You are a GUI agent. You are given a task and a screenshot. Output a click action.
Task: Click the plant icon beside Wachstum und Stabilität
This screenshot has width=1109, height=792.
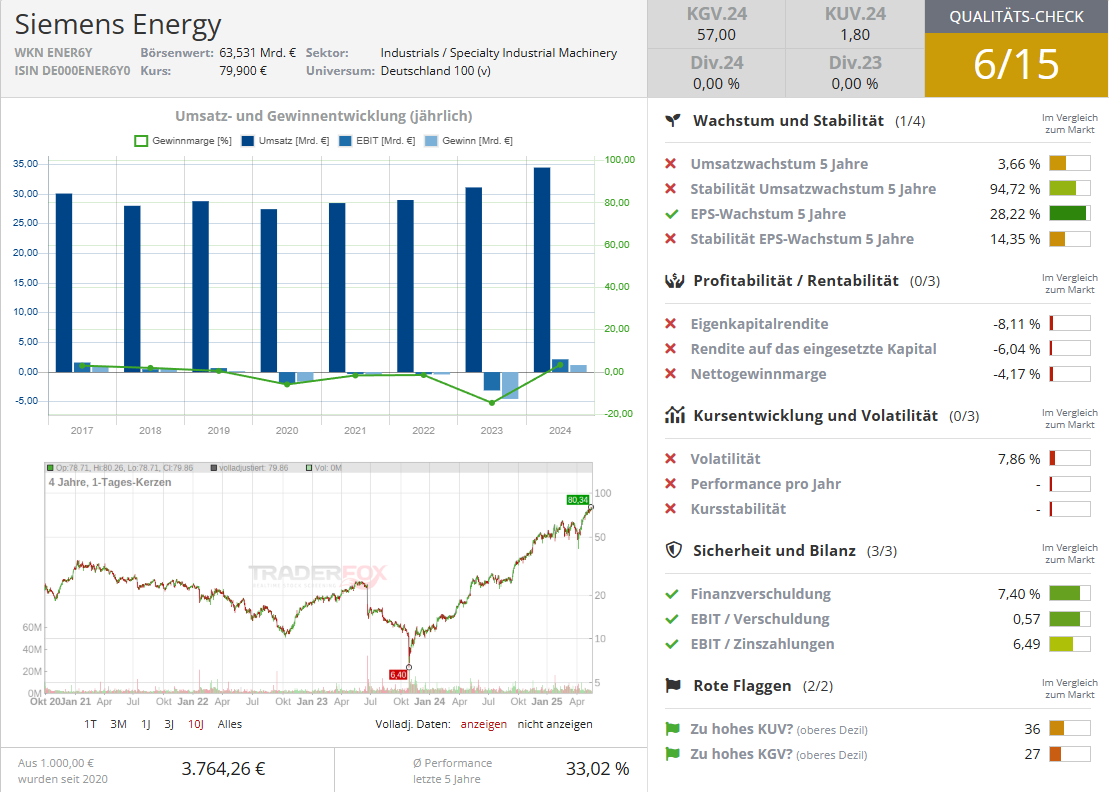click(x=673, y=121)
